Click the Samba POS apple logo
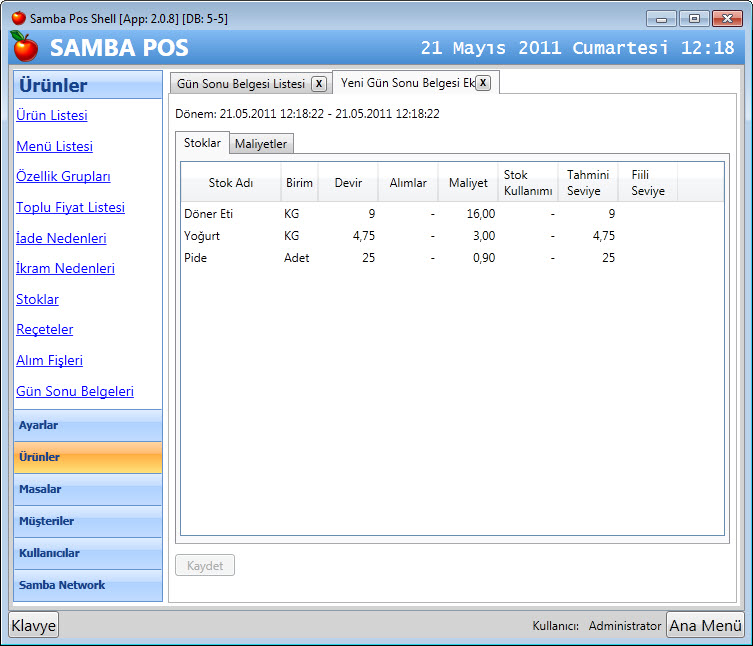The image size is (753, 646). [25, 47]
